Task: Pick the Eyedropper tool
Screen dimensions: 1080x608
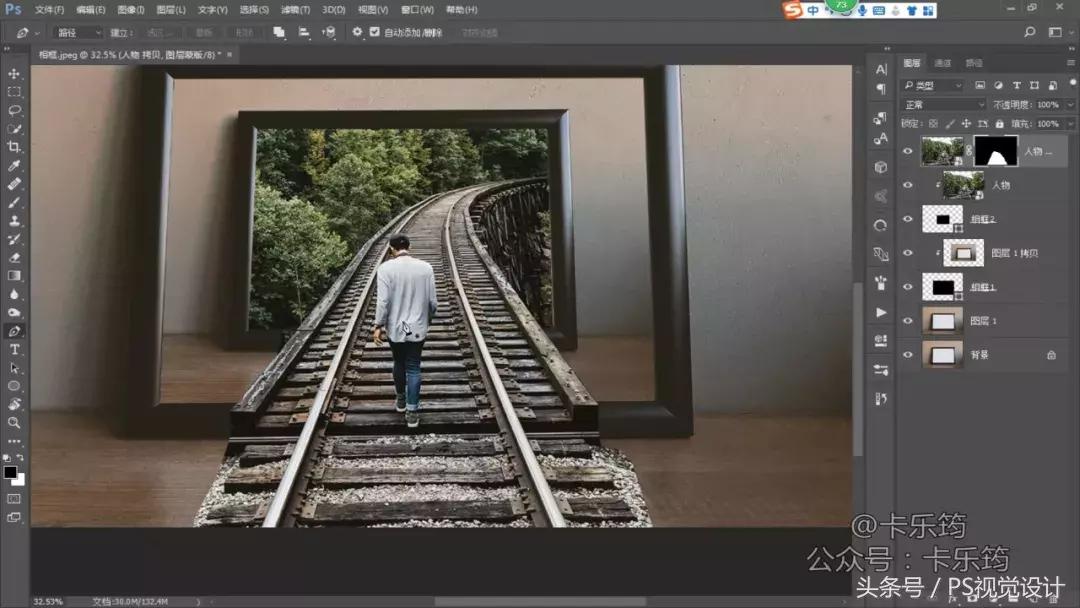Action: (14, 166)
